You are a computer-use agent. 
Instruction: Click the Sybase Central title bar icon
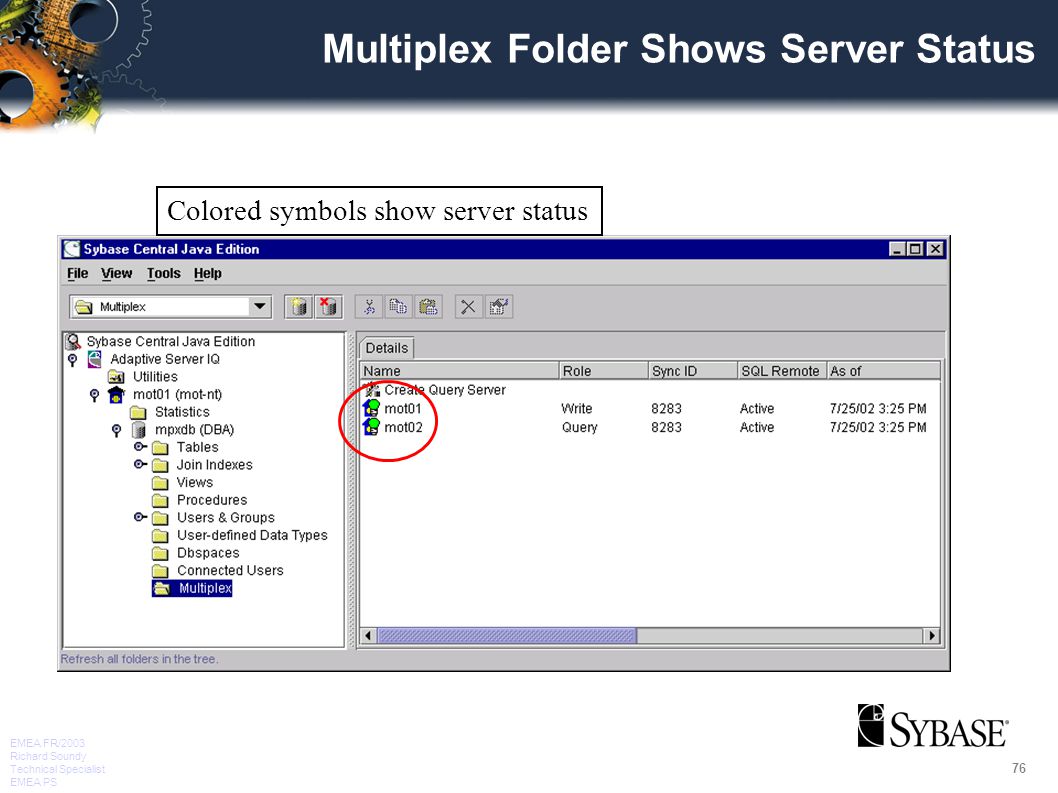[72, 249]
